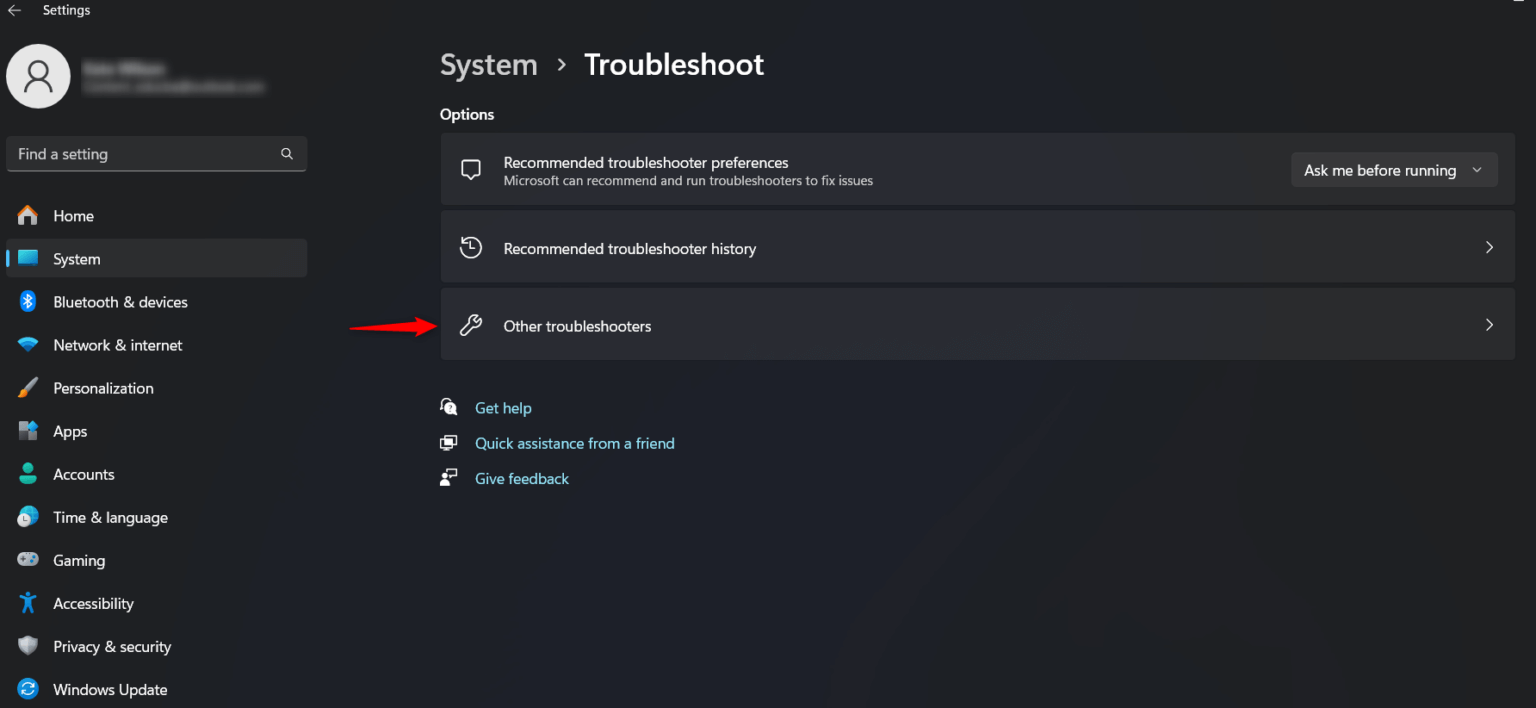
Task: Click the Windows Update icon
Action: [x=28, y=689]
